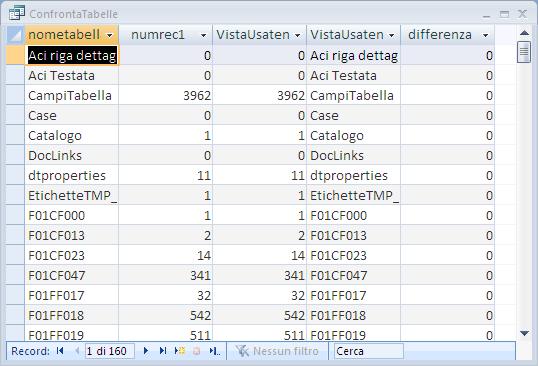The image size is (538, 366).
Task: Click the Cerca search field
Action: pos(369,351)
